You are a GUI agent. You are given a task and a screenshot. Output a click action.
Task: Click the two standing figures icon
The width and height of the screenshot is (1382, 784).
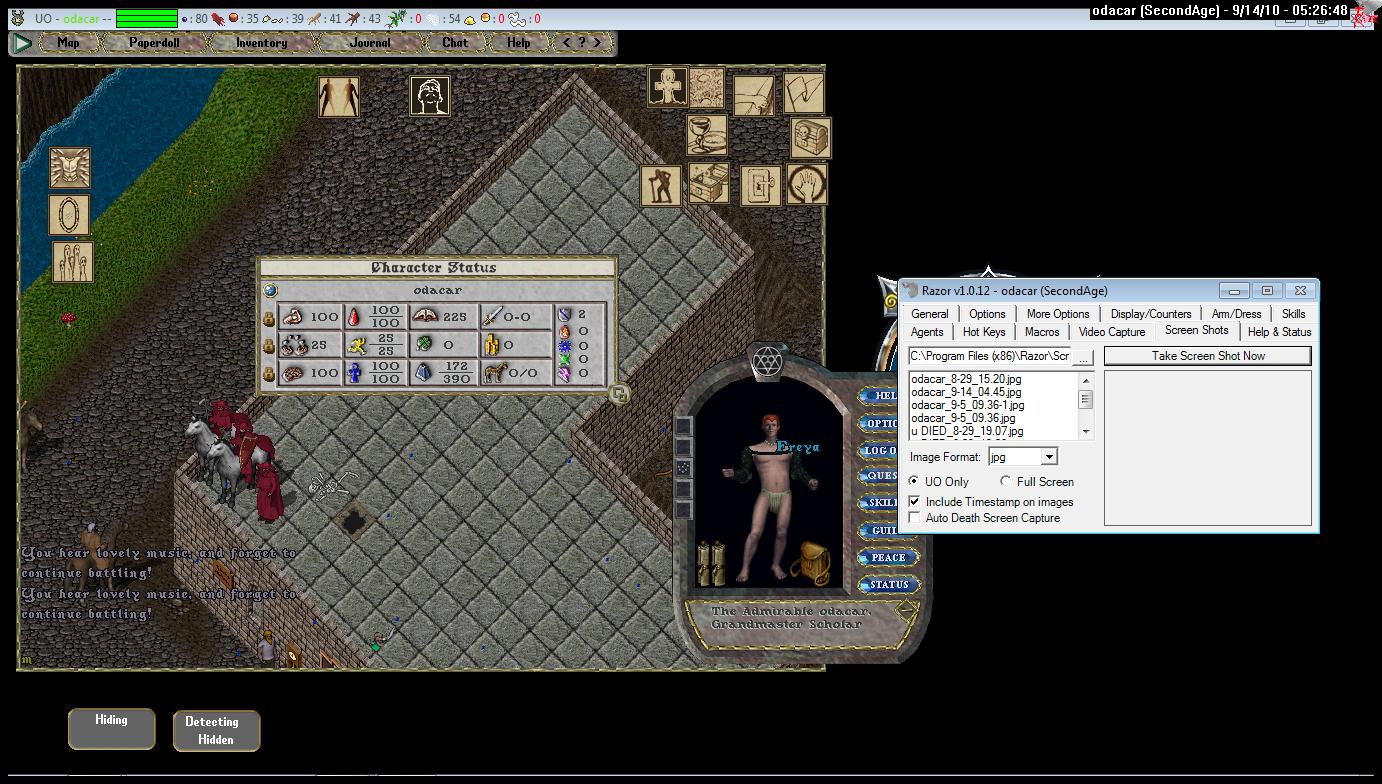click(338, 97)
